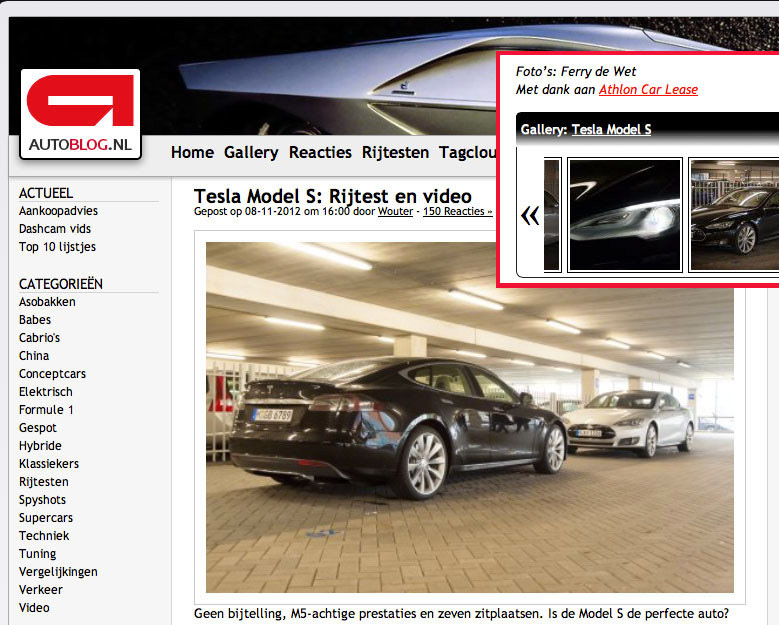Select the Klassiekers category

(49, 464)
